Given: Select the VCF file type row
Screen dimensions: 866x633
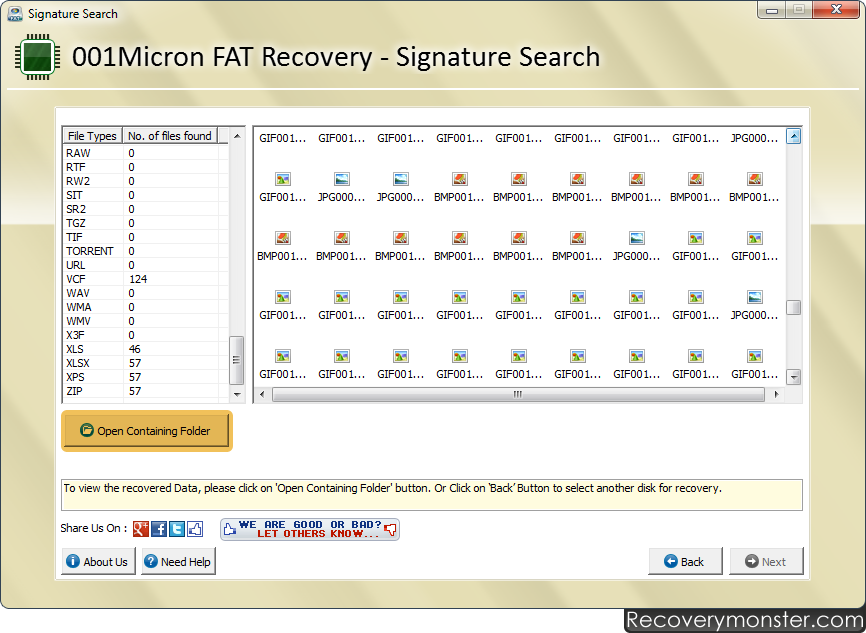Looking at the screenshot, I should [x=145, y=279].
